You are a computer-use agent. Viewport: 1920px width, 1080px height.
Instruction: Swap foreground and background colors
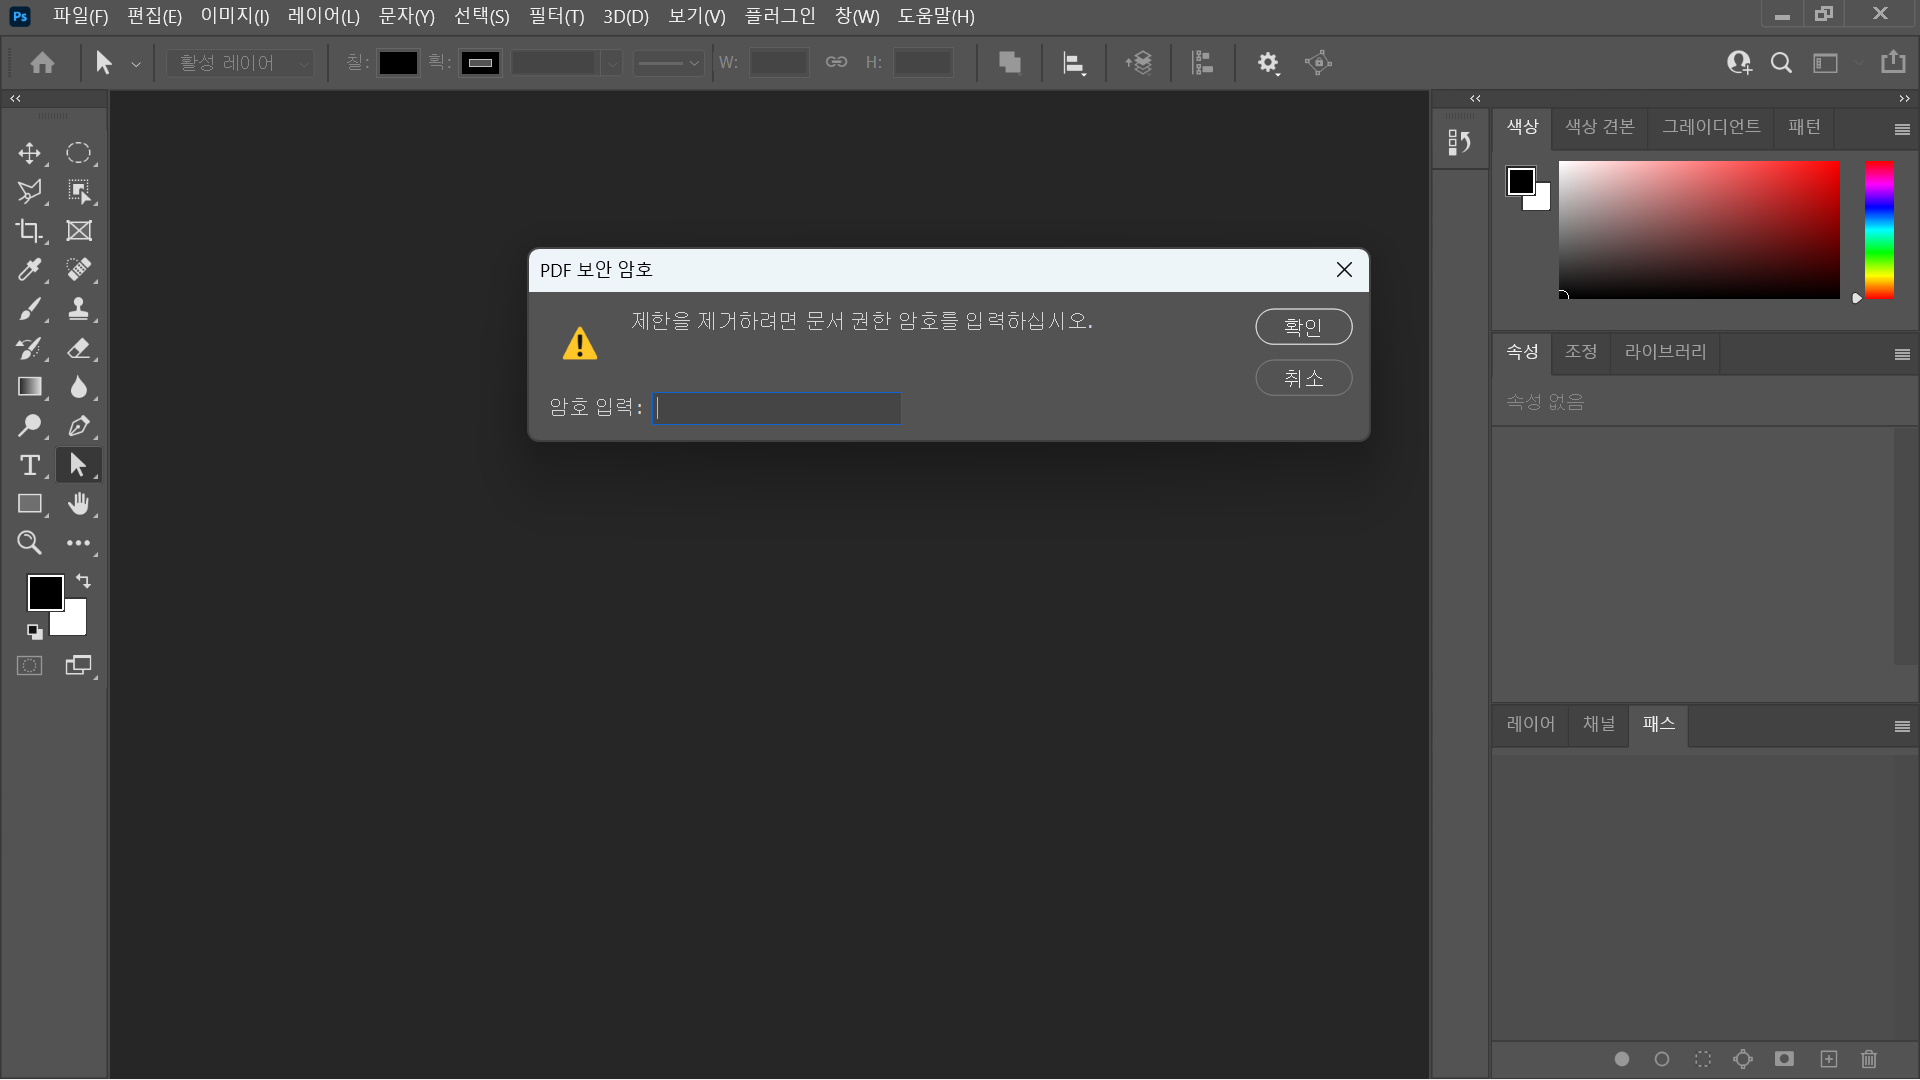point(84,581)
